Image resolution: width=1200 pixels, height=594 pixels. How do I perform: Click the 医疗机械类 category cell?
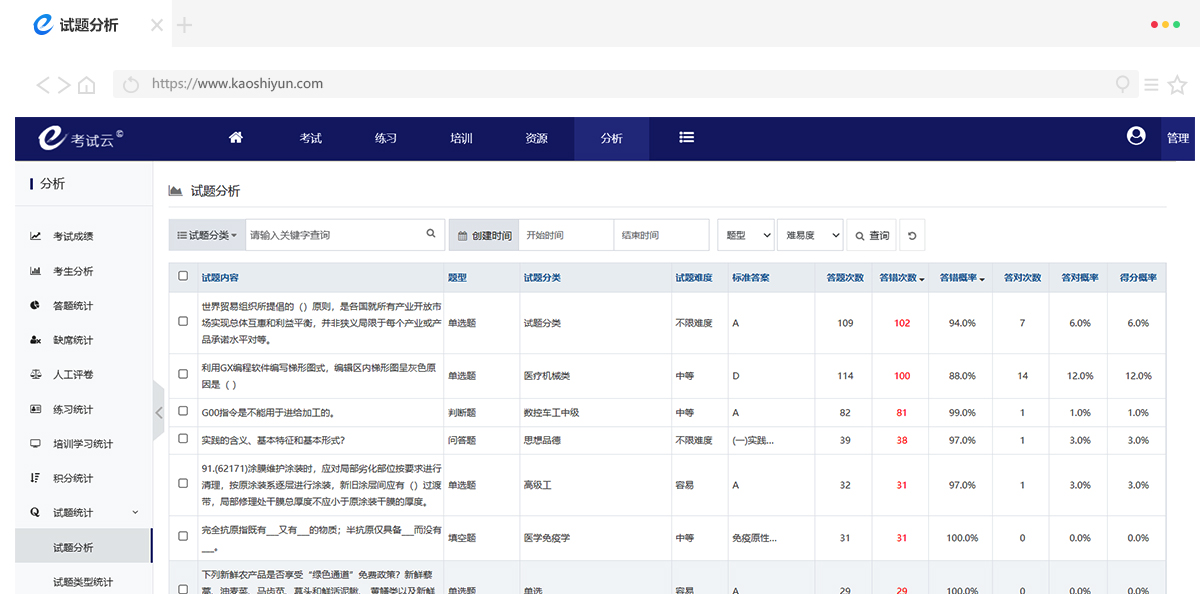pyautogui.click(x=547, y=375)
